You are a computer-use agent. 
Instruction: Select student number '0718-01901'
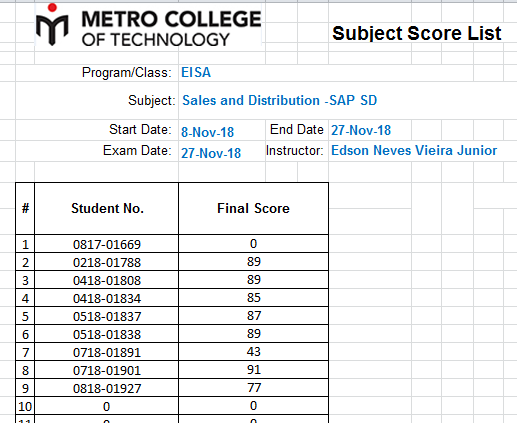point(107,370)
